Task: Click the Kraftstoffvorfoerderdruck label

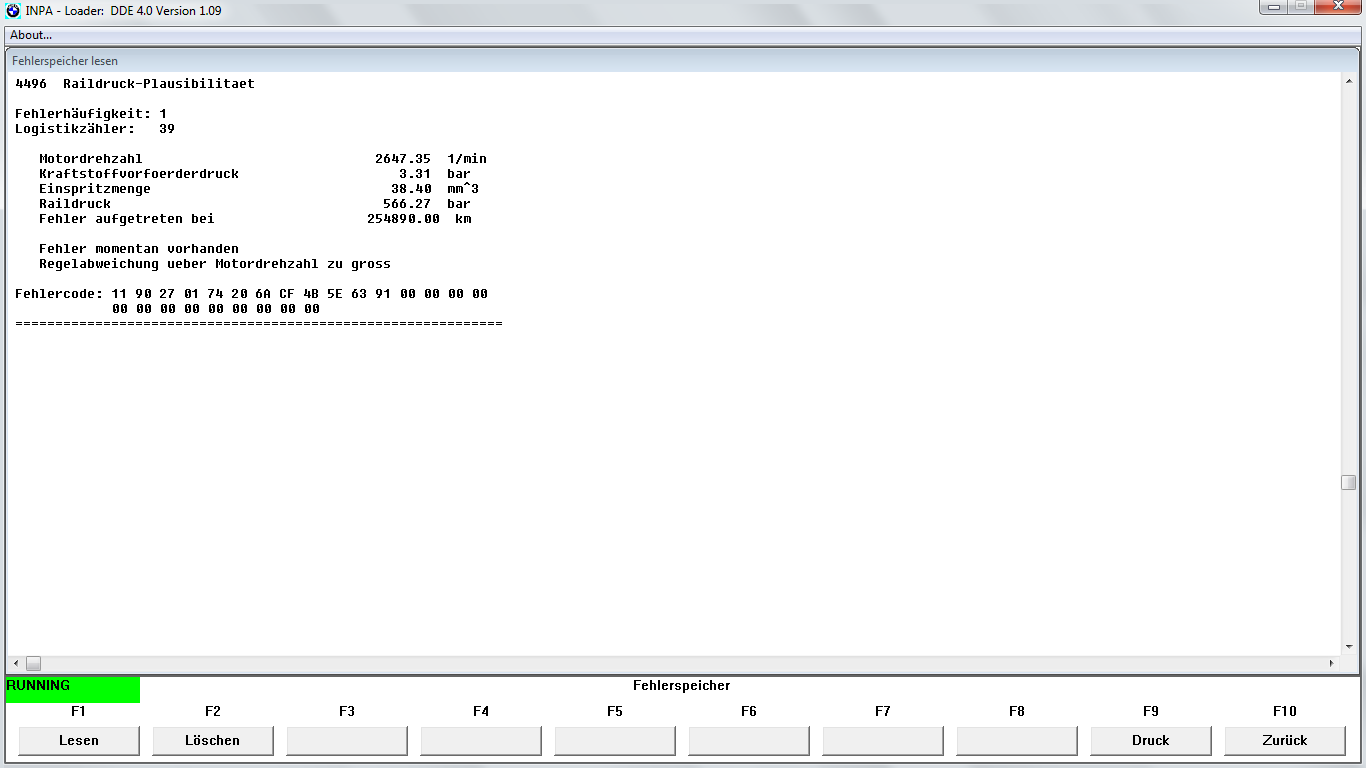Action: (x=139, y=174)
